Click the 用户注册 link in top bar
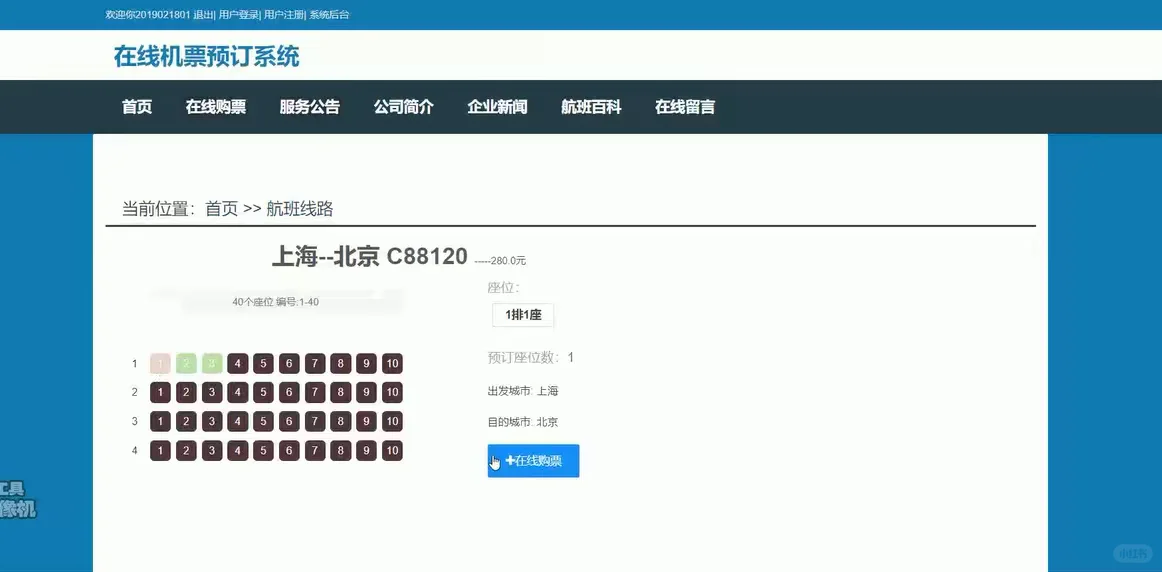Image resolution: width=1162 pixels, height=572 pixels. pyautogui.click(x=283, y=14)
